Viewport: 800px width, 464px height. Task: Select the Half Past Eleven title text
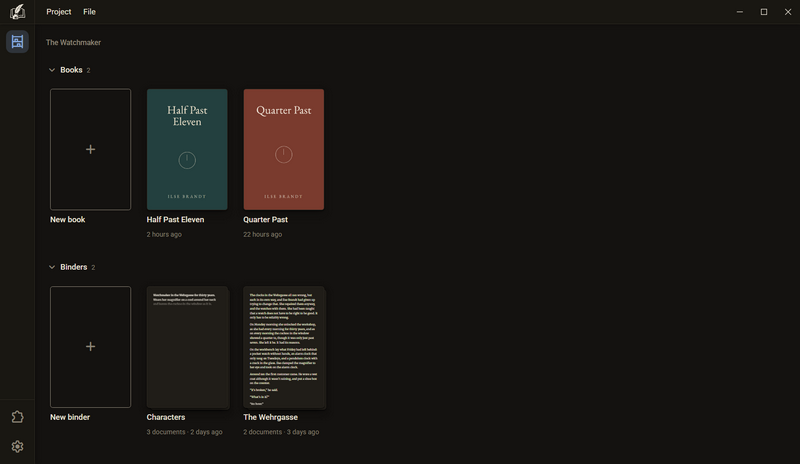(x=176, y=219)
